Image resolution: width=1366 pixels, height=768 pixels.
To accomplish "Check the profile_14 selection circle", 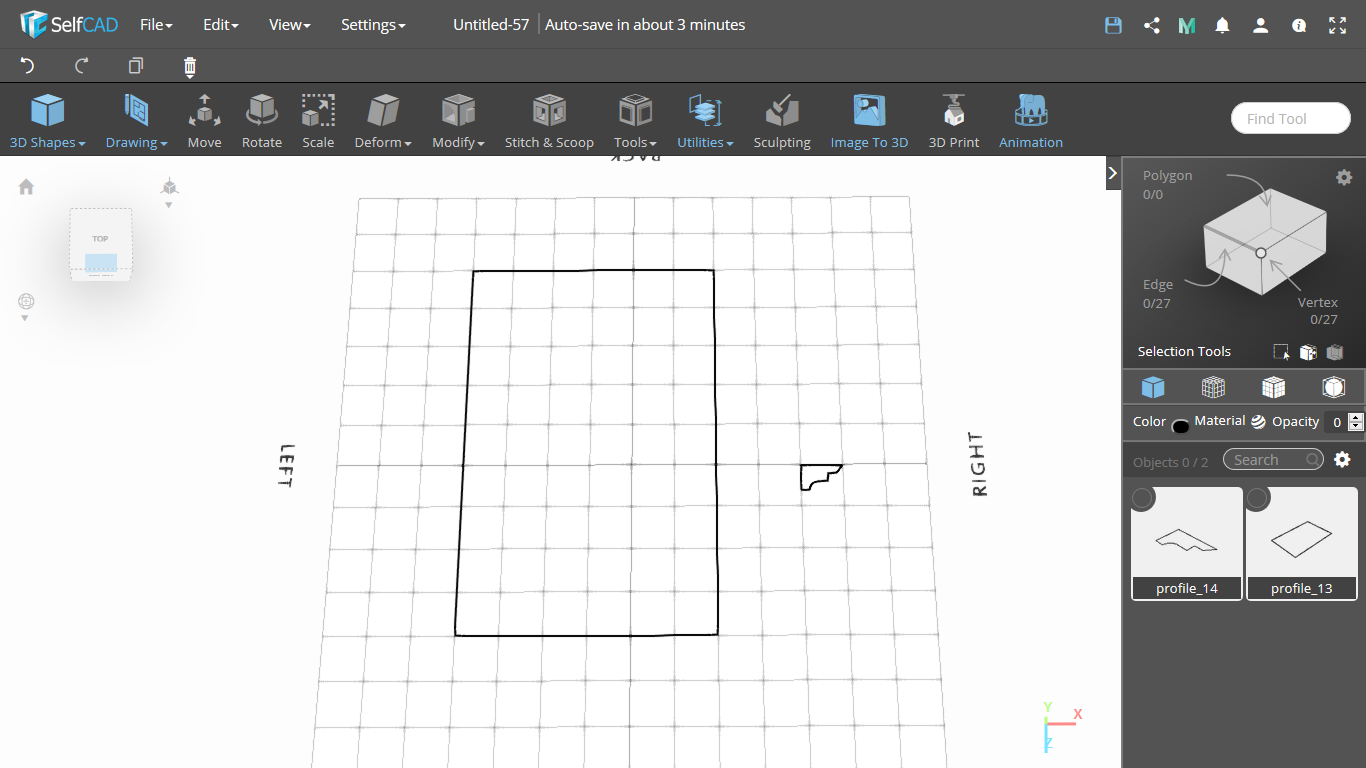I will 1143,498.
